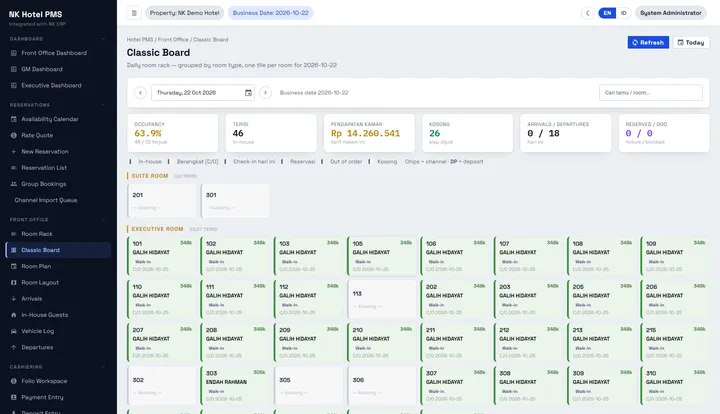
Task: Open Room Rack menu item
Action: click(58, 234)
